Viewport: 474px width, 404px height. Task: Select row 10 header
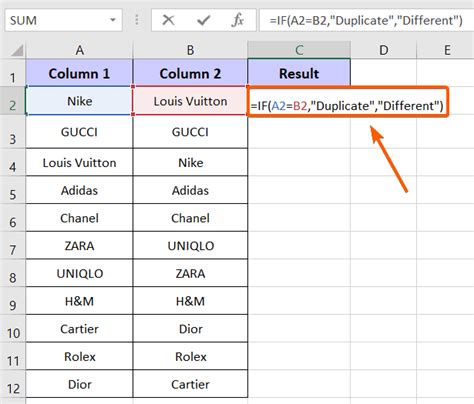click(x=13, y=329)
